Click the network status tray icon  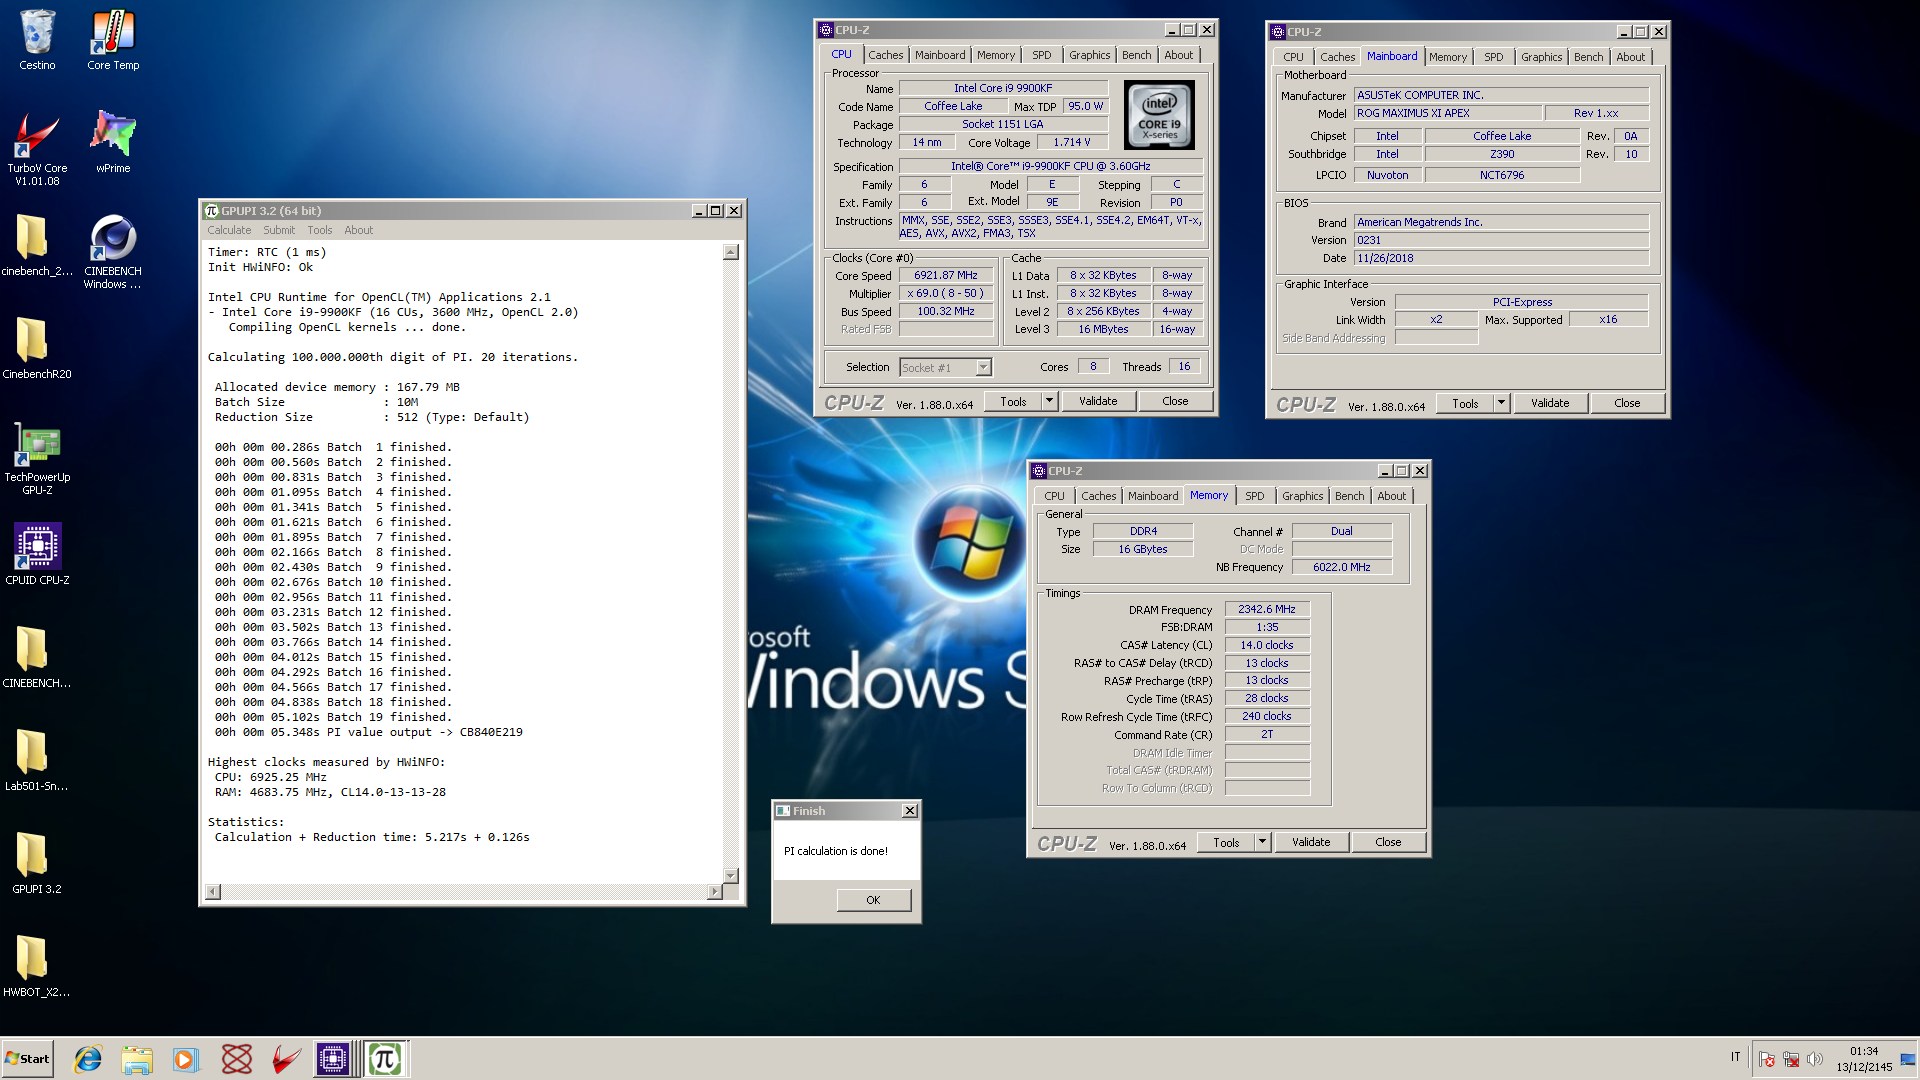coord(1791,1060)
